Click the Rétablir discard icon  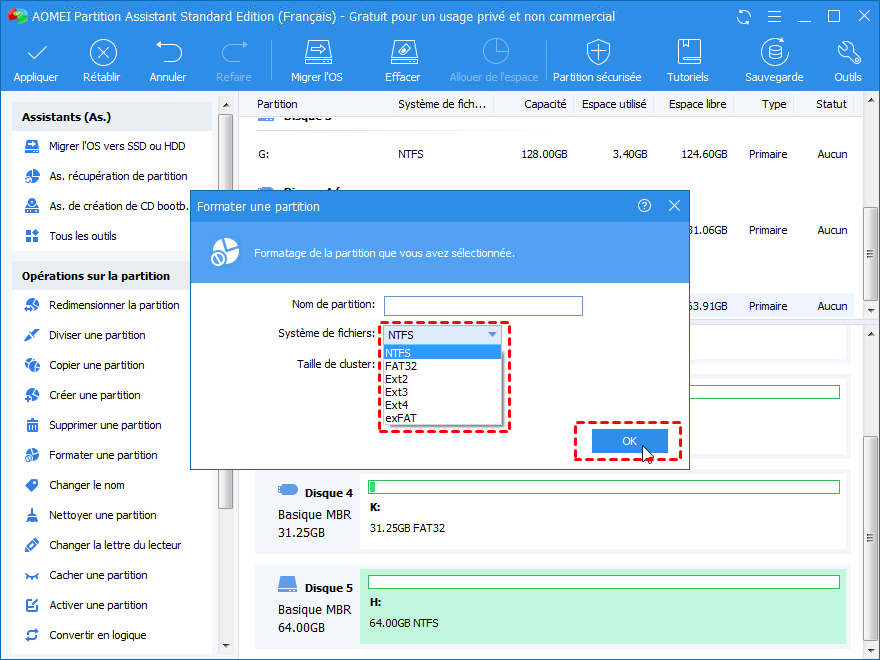pyautogui.click(x=103, y=52)
